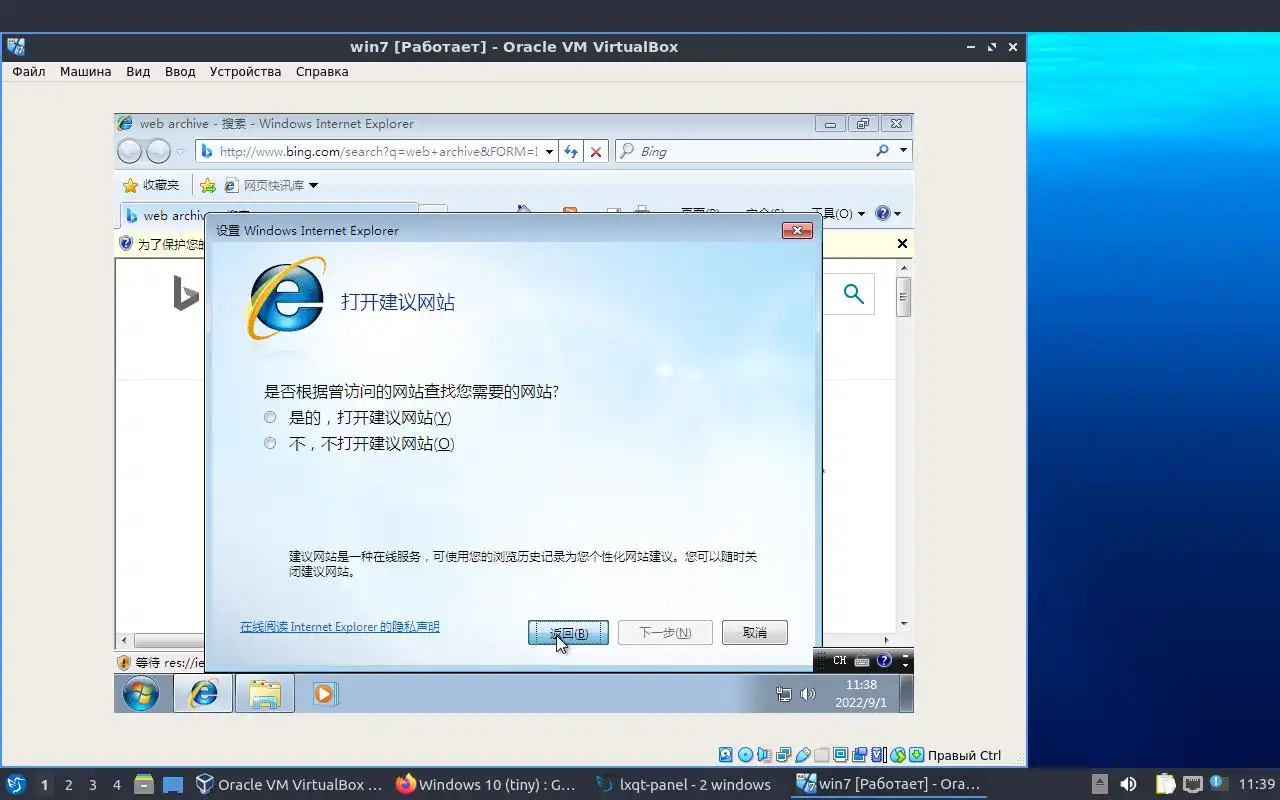The image size is (1280, 800).
Task: Click the Win7 volume speaker tray icon
Action: pyautogui.click(x=808, y=694)
